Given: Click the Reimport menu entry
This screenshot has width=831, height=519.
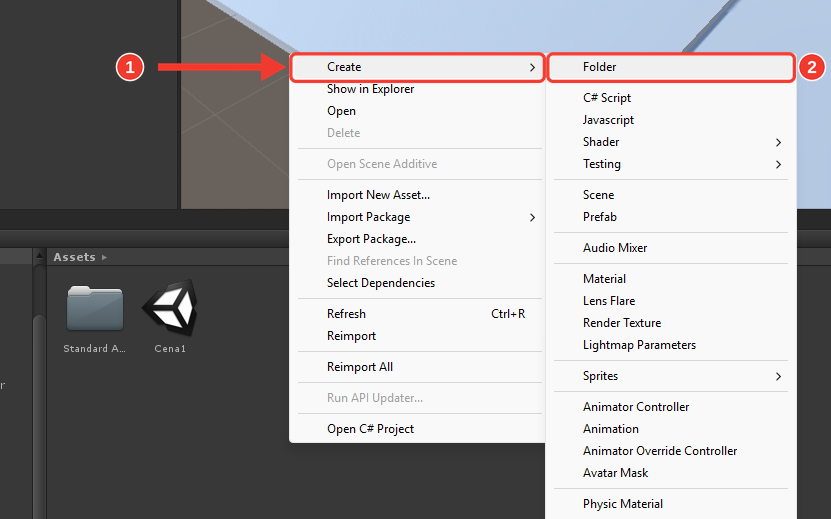Looking at the screenshot, I should (418, 336).
